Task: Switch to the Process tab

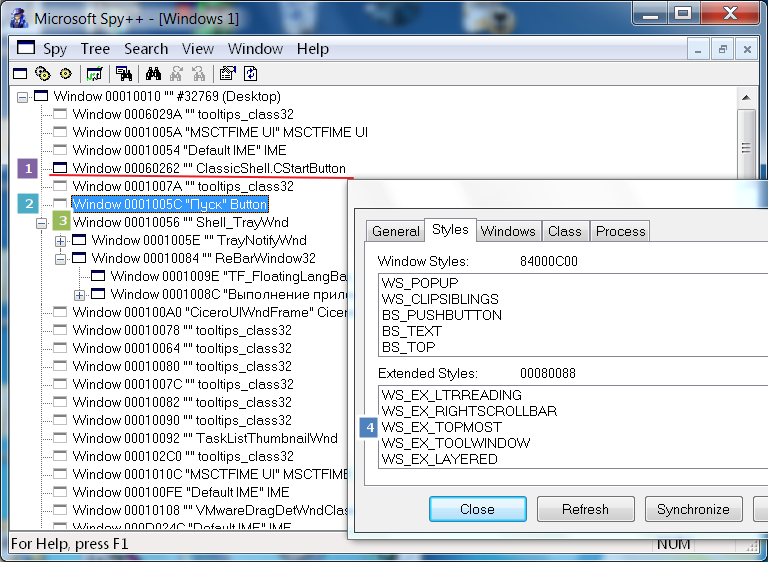Action: point(621,231)
